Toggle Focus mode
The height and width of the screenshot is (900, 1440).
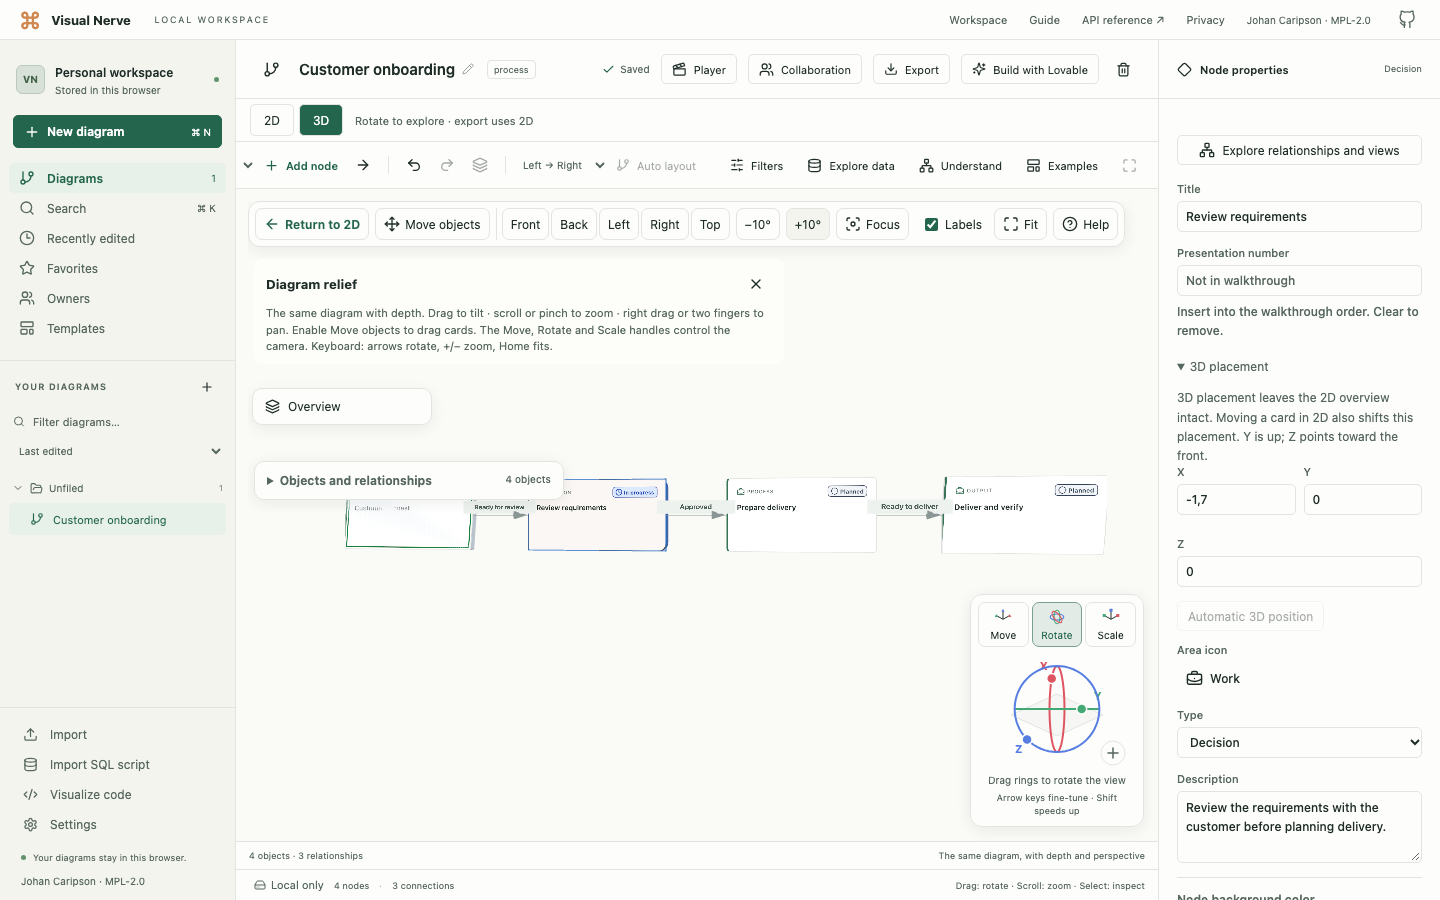[873, 225]
